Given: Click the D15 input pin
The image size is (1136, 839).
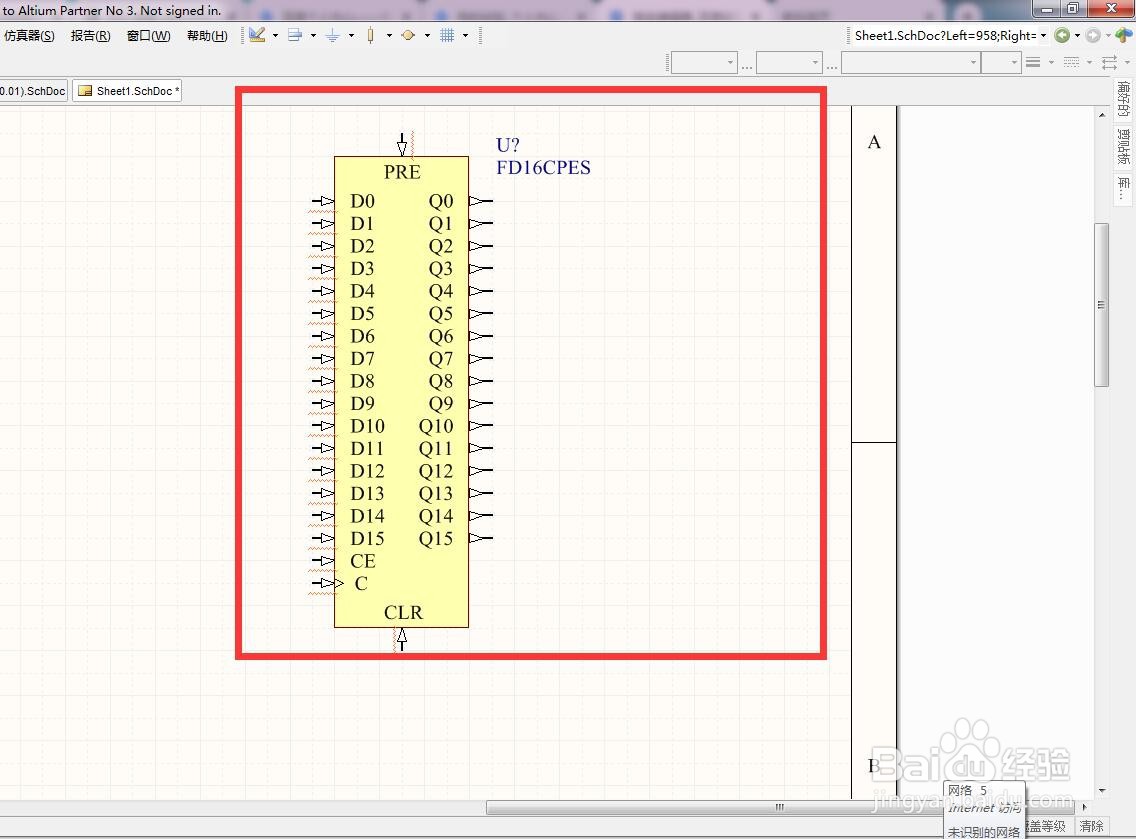Looking at the screenshot, I should (323, 538).
